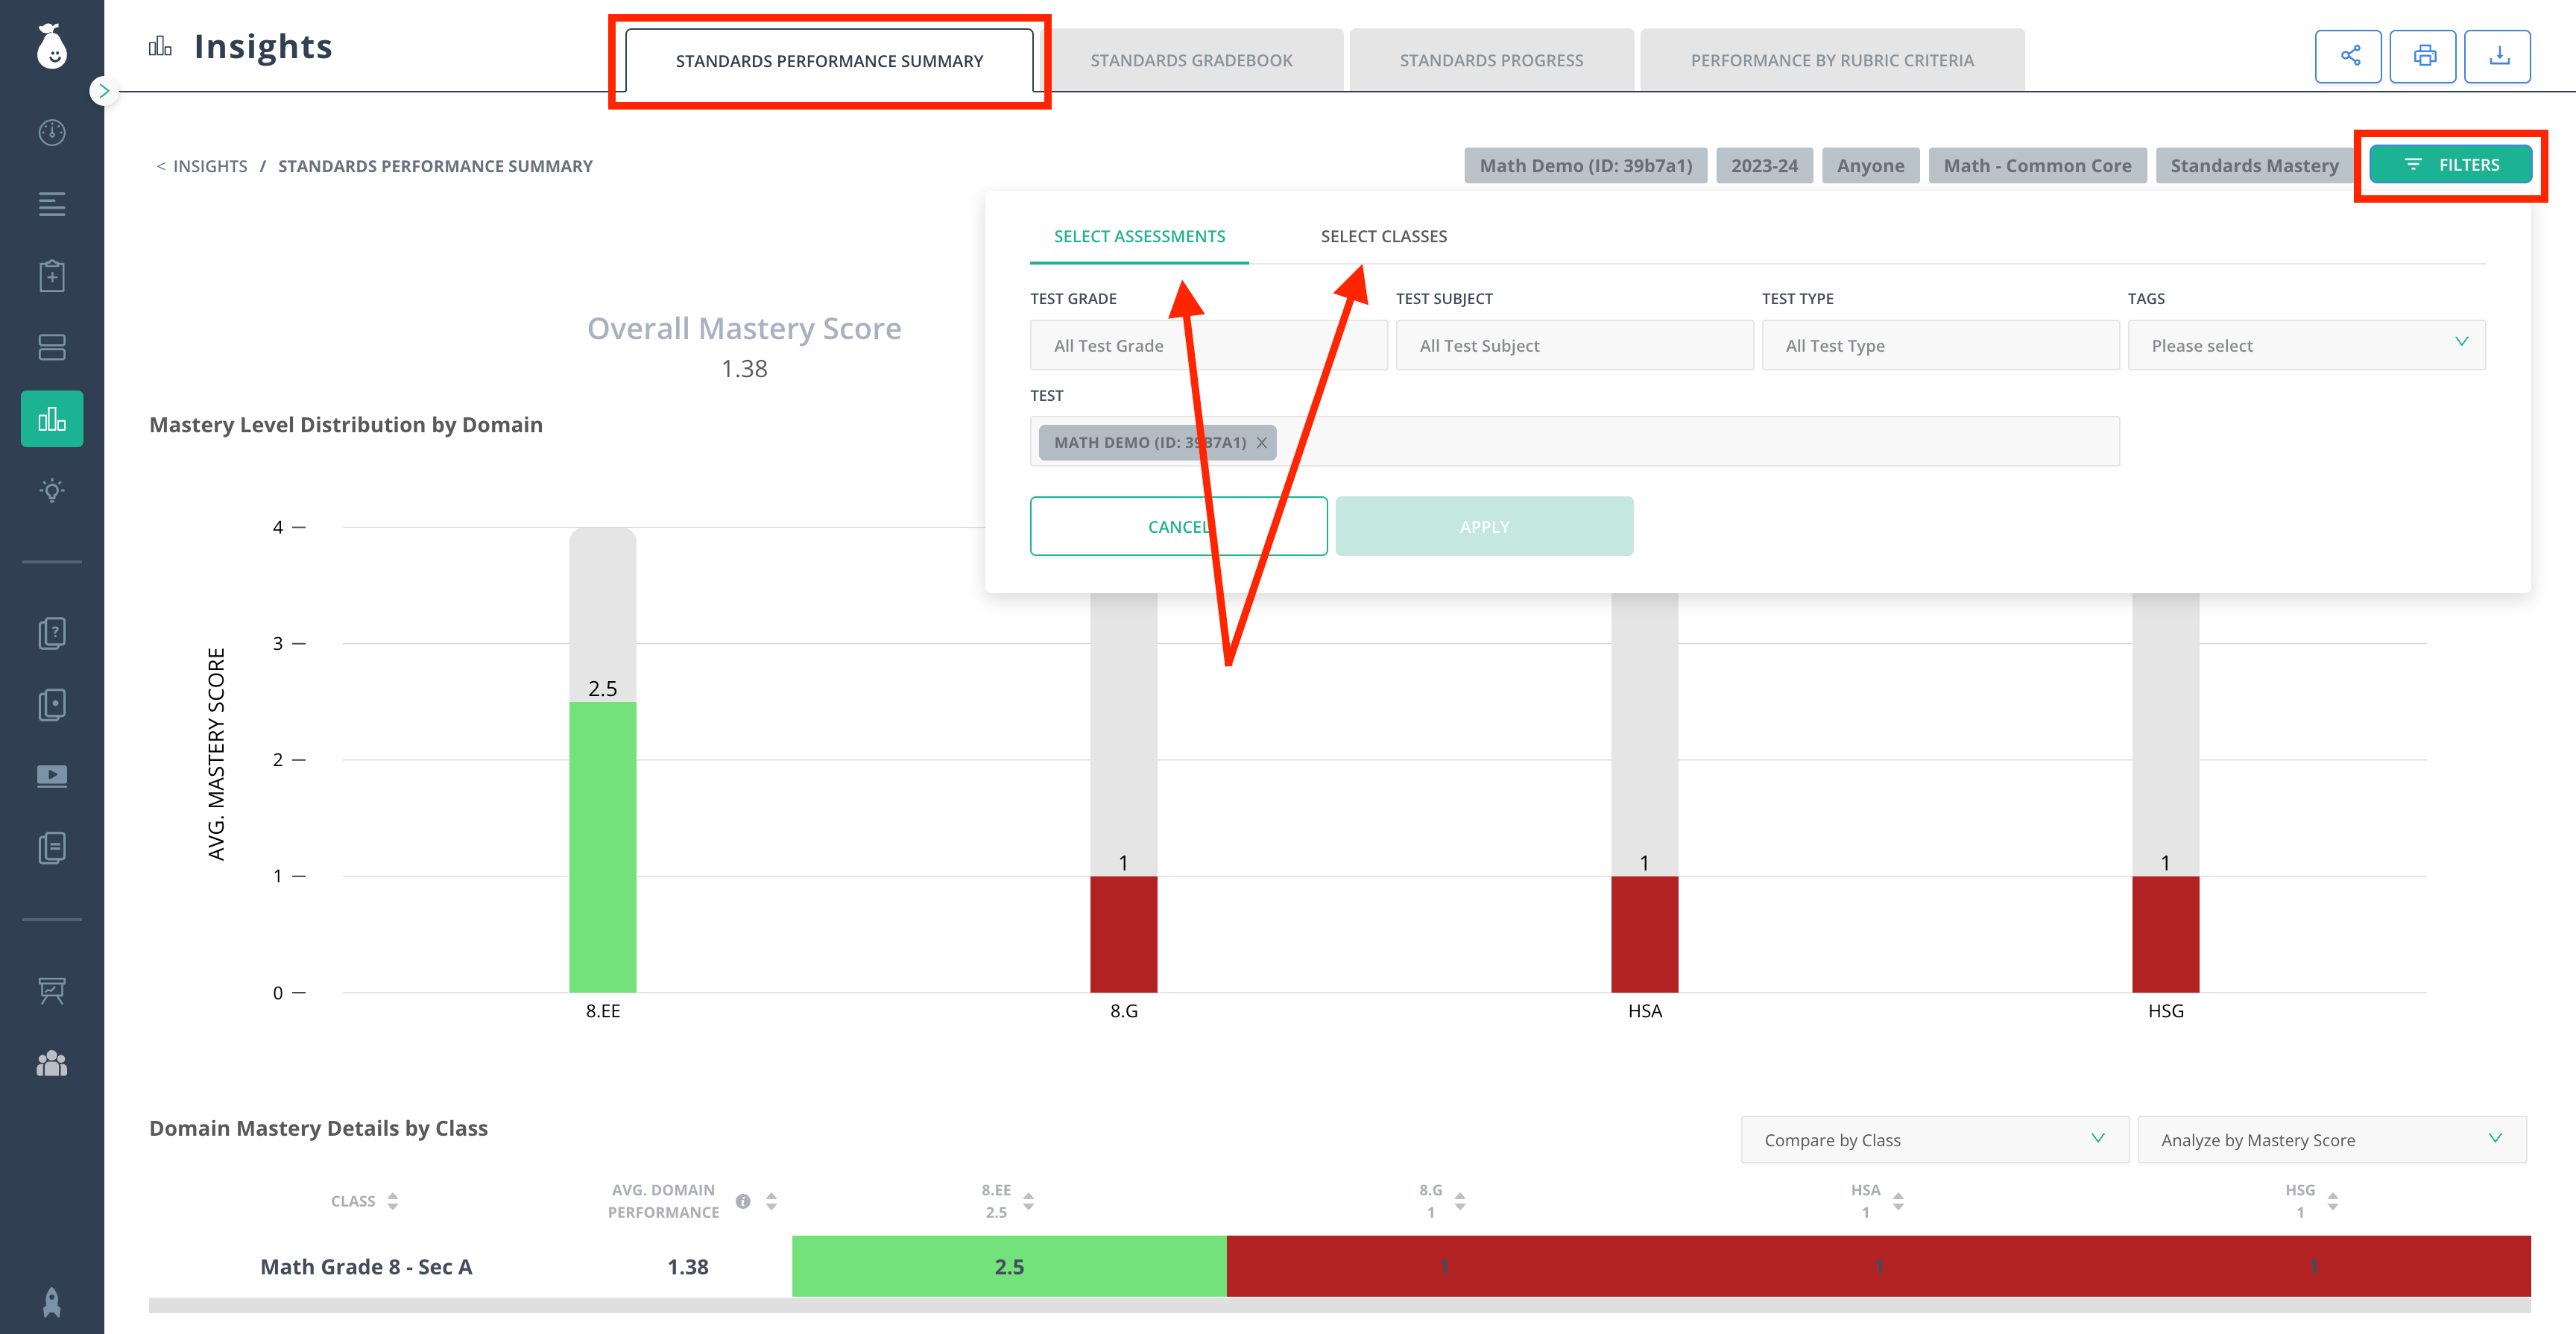The image size is (2576, 1334).
Task: Click the Download report icon button
Action: [2498, 56]
